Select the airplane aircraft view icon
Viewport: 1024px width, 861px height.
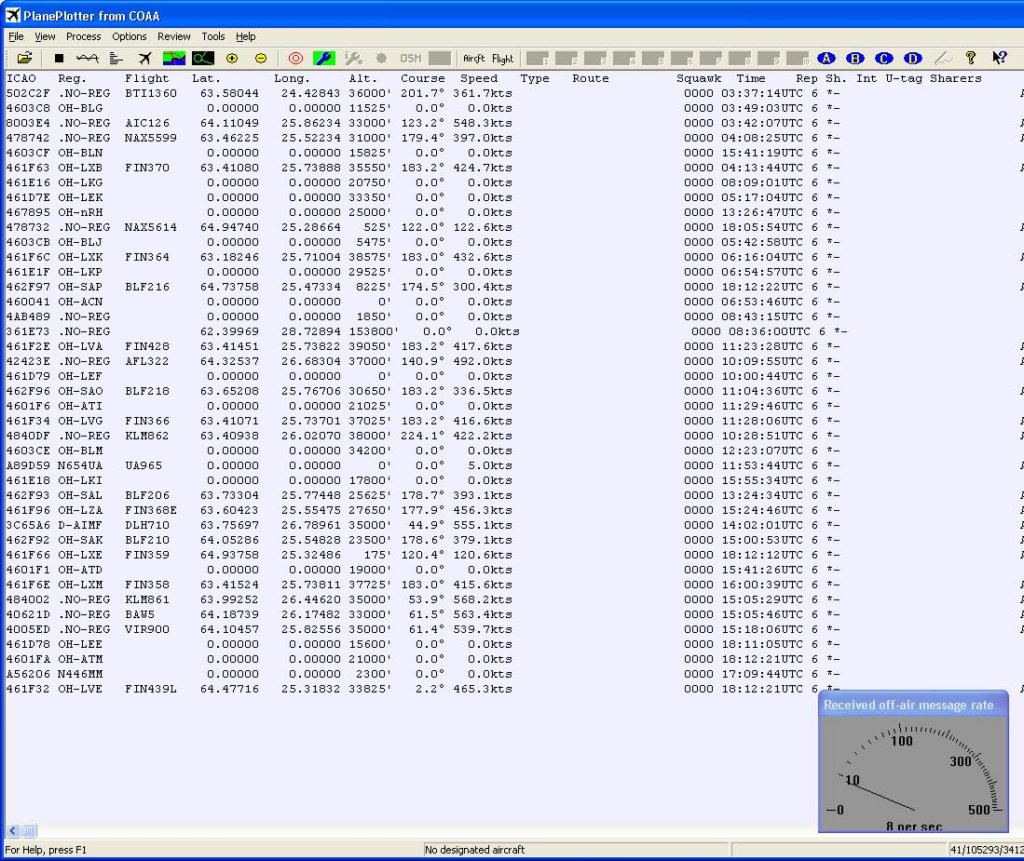[x=145, y=59]
